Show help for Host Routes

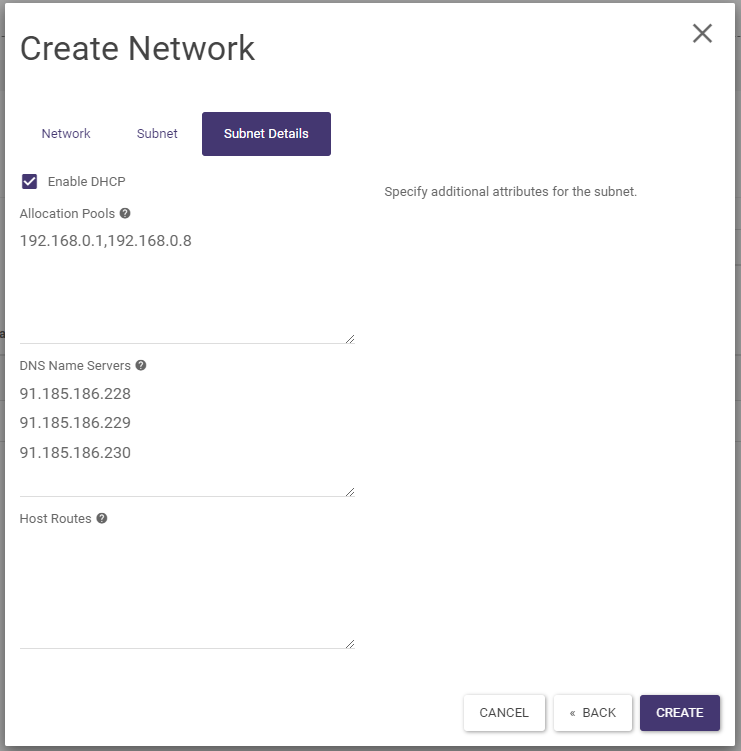102,519
